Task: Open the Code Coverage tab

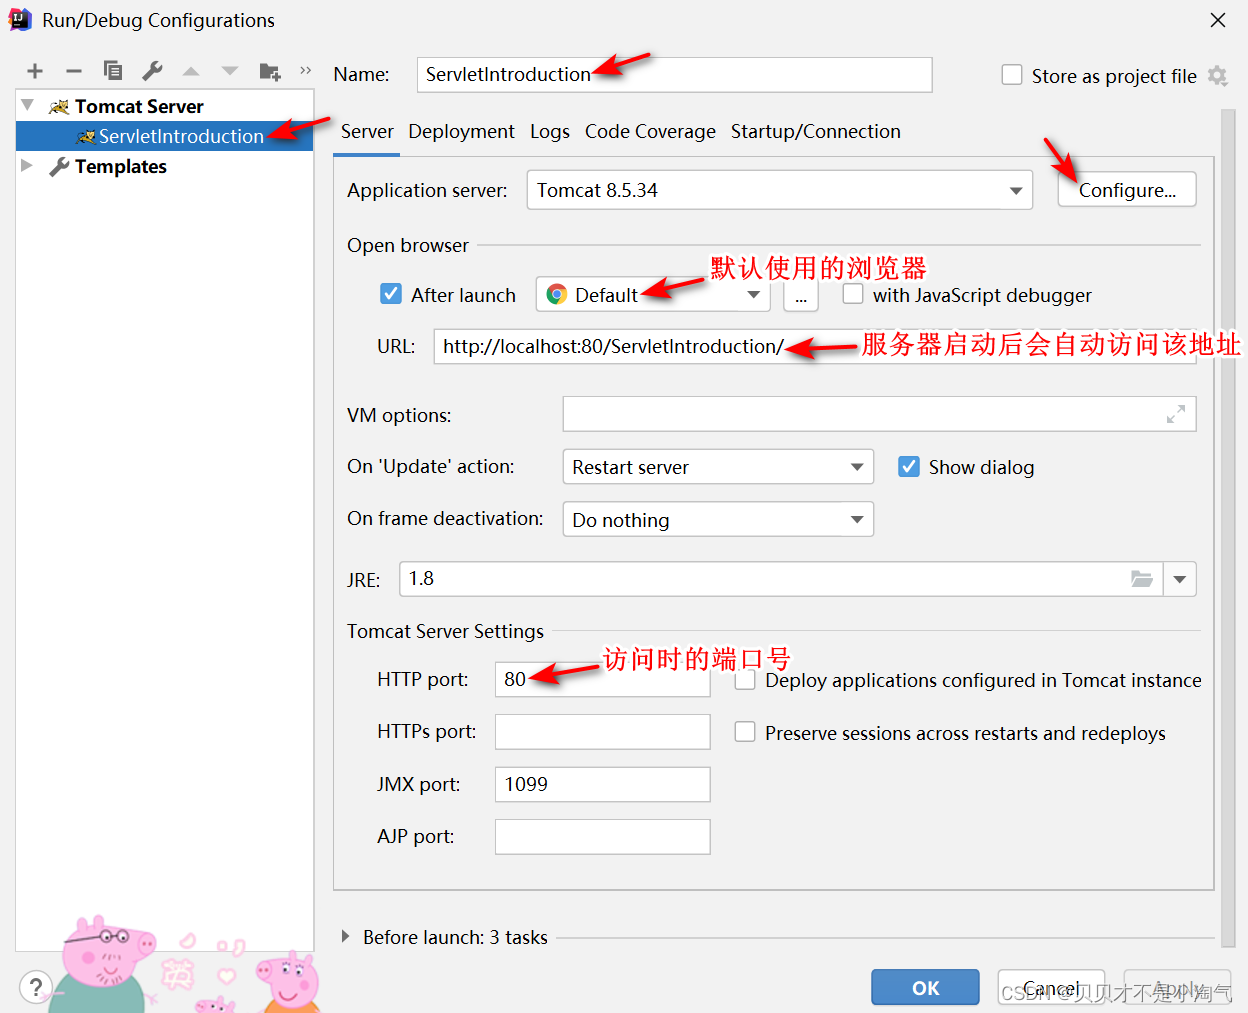Action: point(650,132)
